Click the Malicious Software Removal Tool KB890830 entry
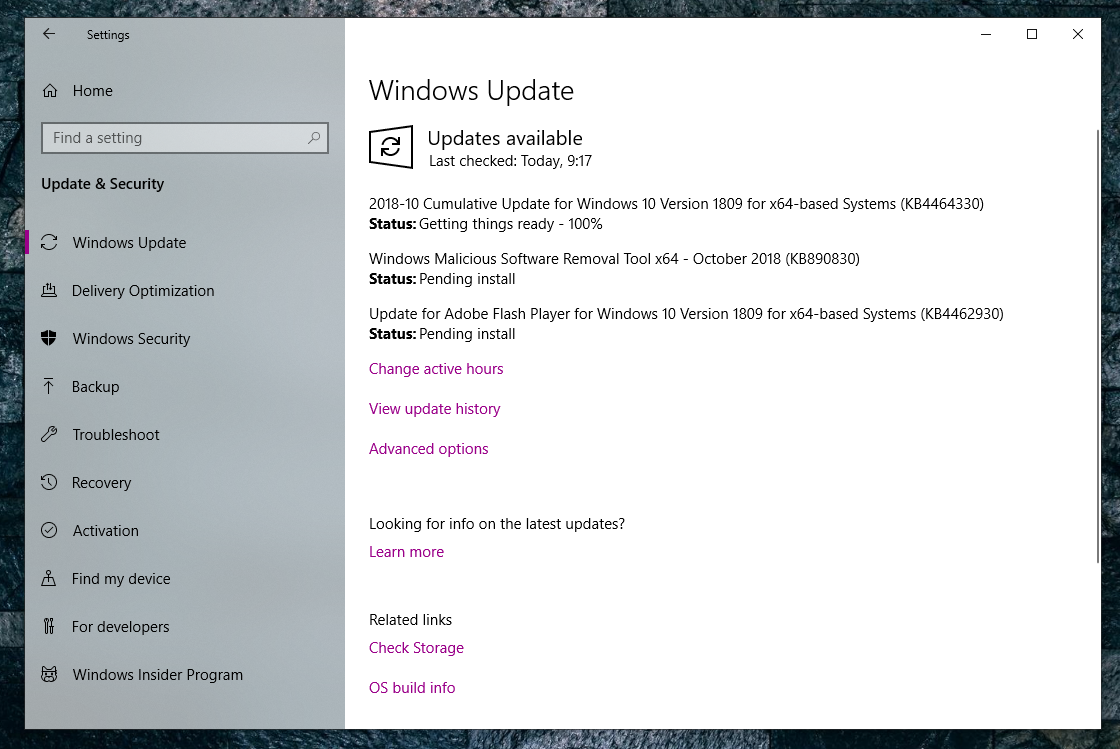 (x=614, y=258)
